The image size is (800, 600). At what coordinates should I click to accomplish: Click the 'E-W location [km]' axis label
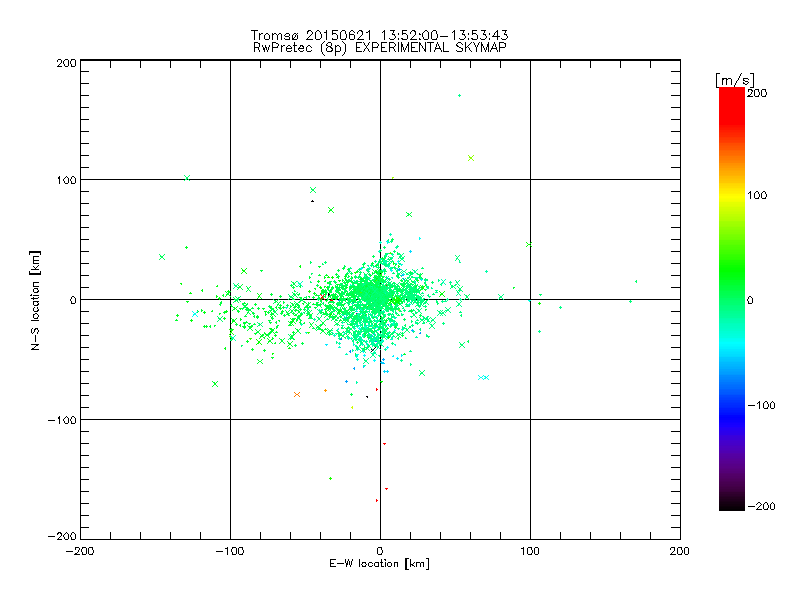[379, 564]
